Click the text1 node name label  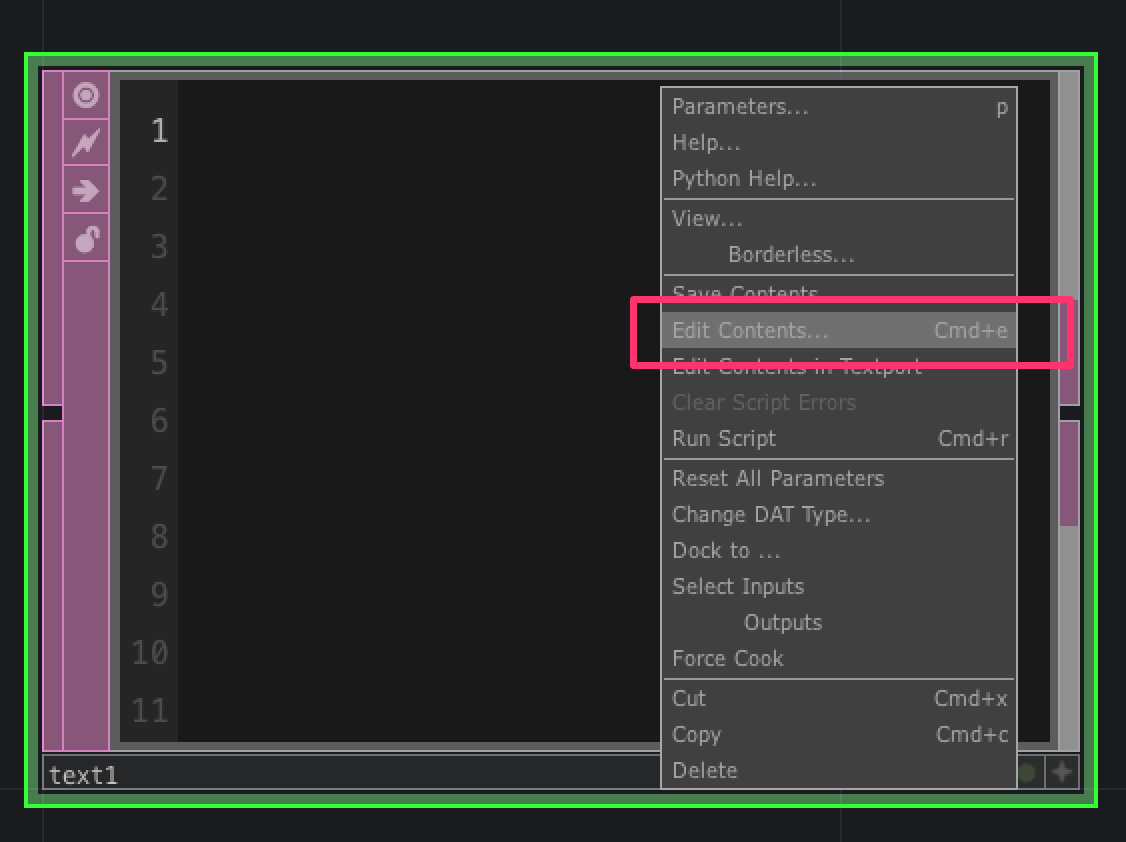83,775
